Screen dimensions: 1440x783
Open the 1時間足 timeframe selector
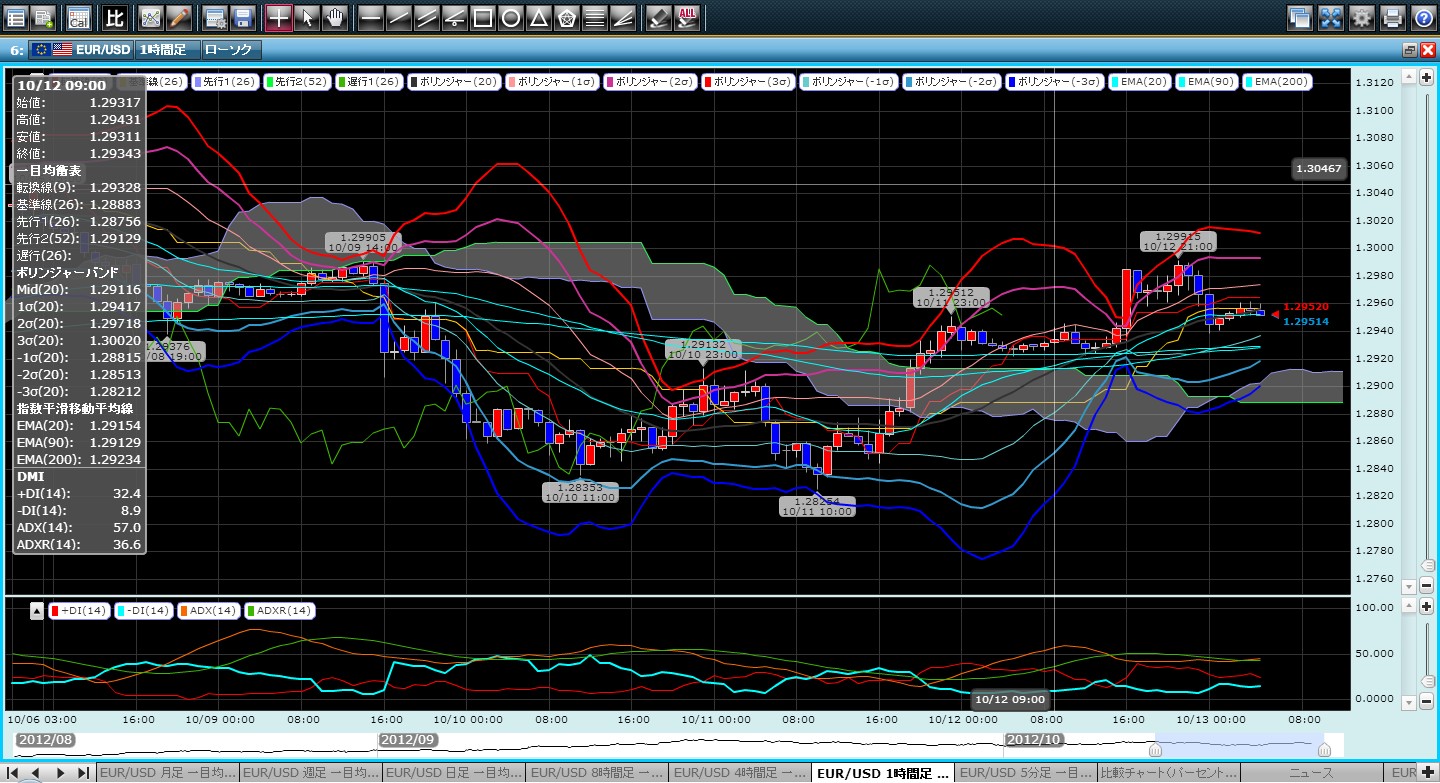pos(166,49)
